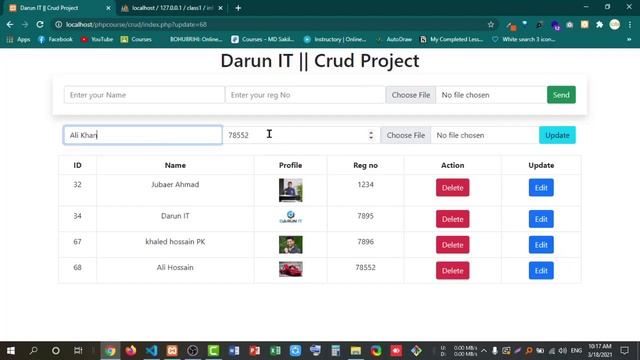Go back with the browser back arrow
Viewport: 640px width, 360px height.
coord(10,24)
